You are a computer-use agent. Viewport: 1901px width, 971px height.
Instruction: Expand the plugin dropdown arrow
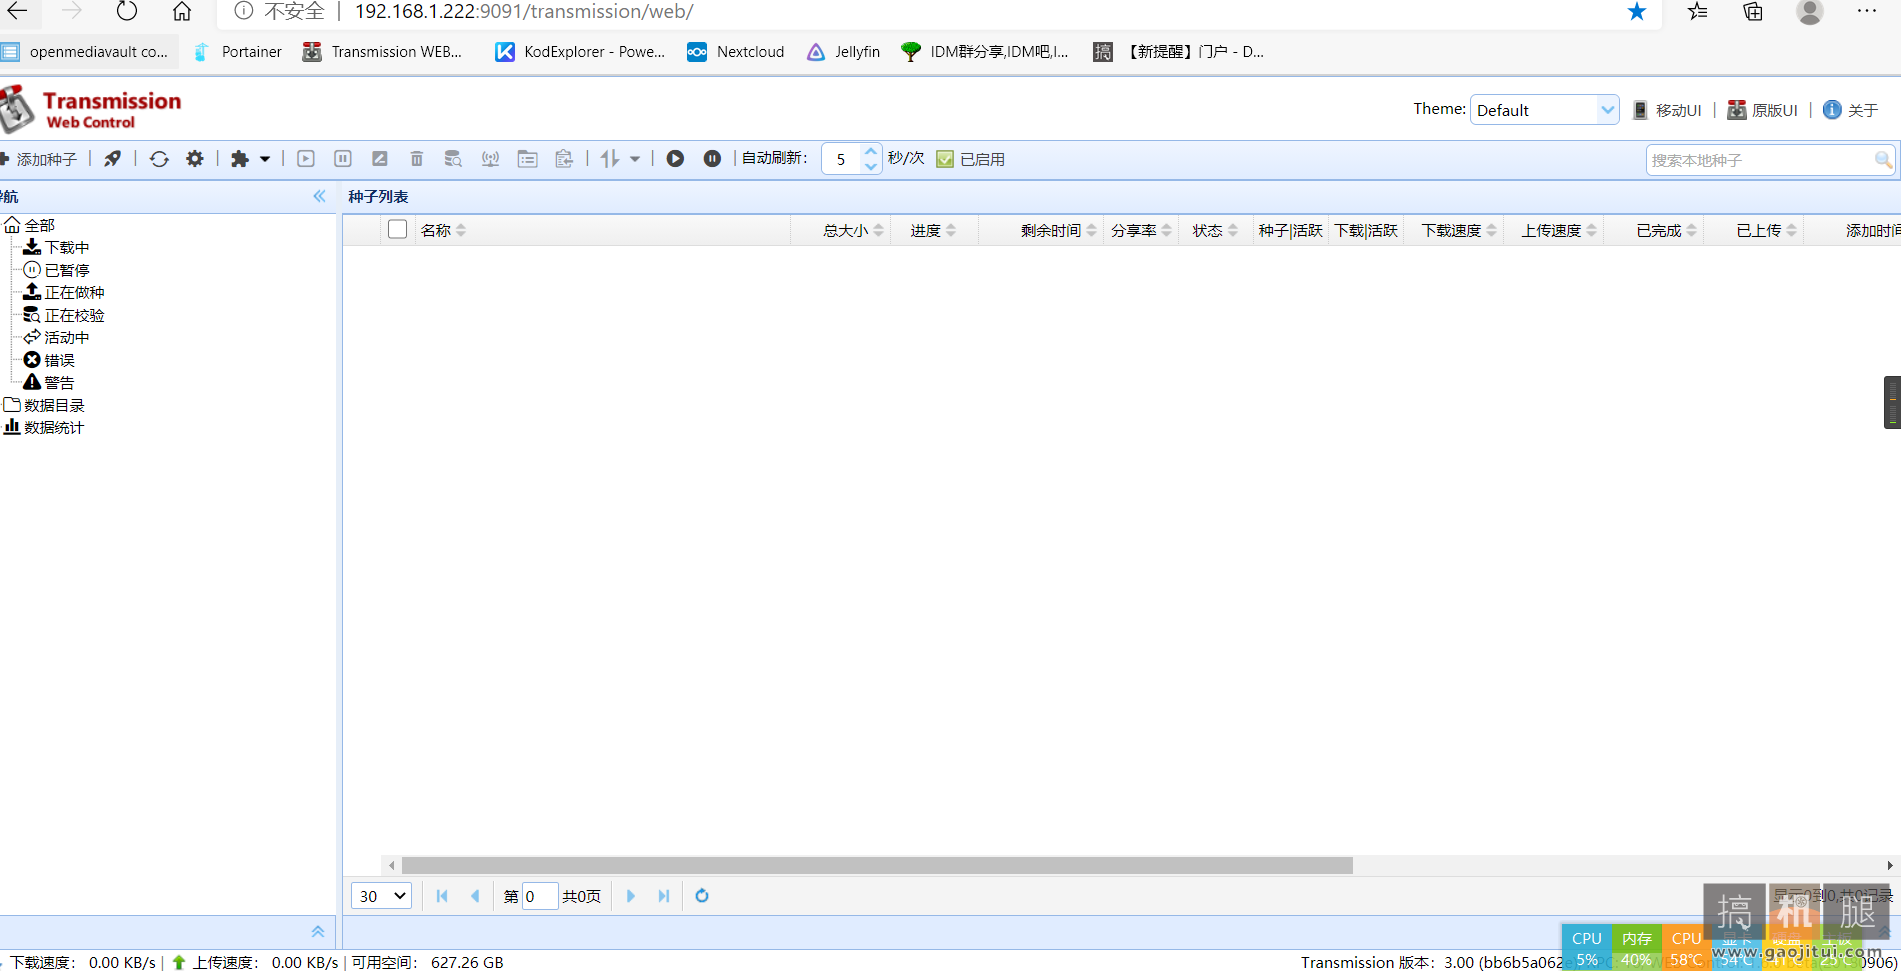coord(265,159)
